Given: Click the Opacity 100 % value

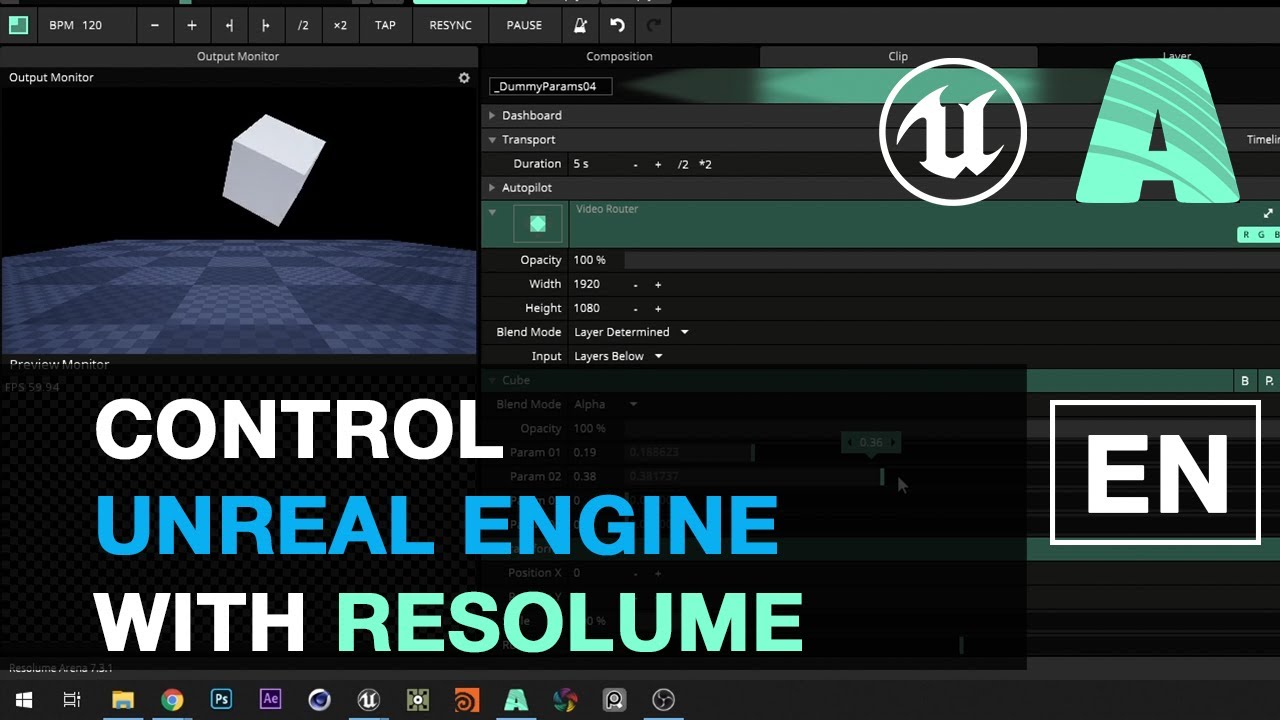Looking at the screenshot, I should pyautogui.click(x=590, y=260).
